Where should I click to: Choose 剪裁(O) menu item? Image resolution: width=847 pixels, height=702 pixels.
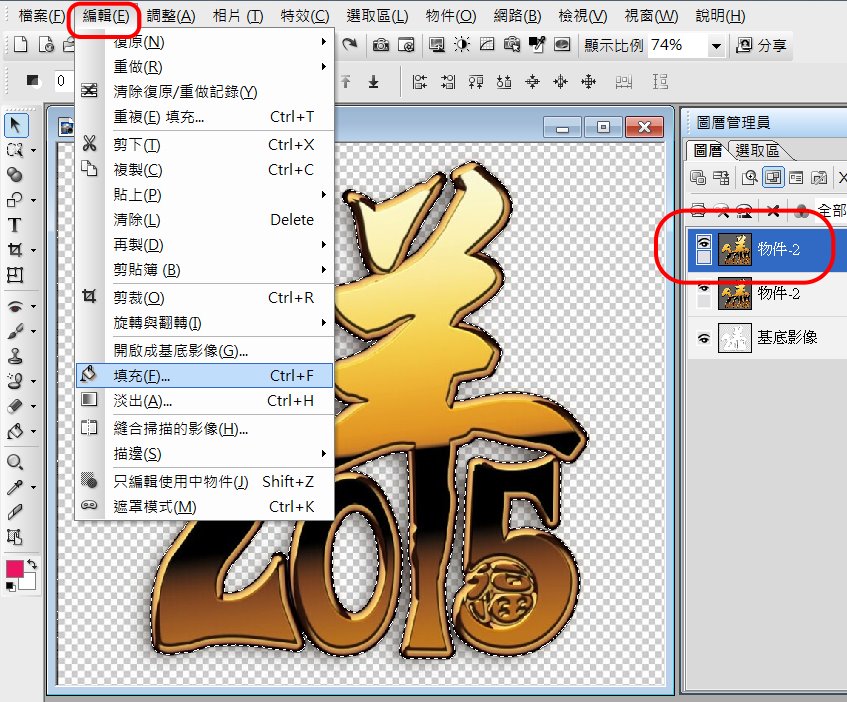[204, 297]
